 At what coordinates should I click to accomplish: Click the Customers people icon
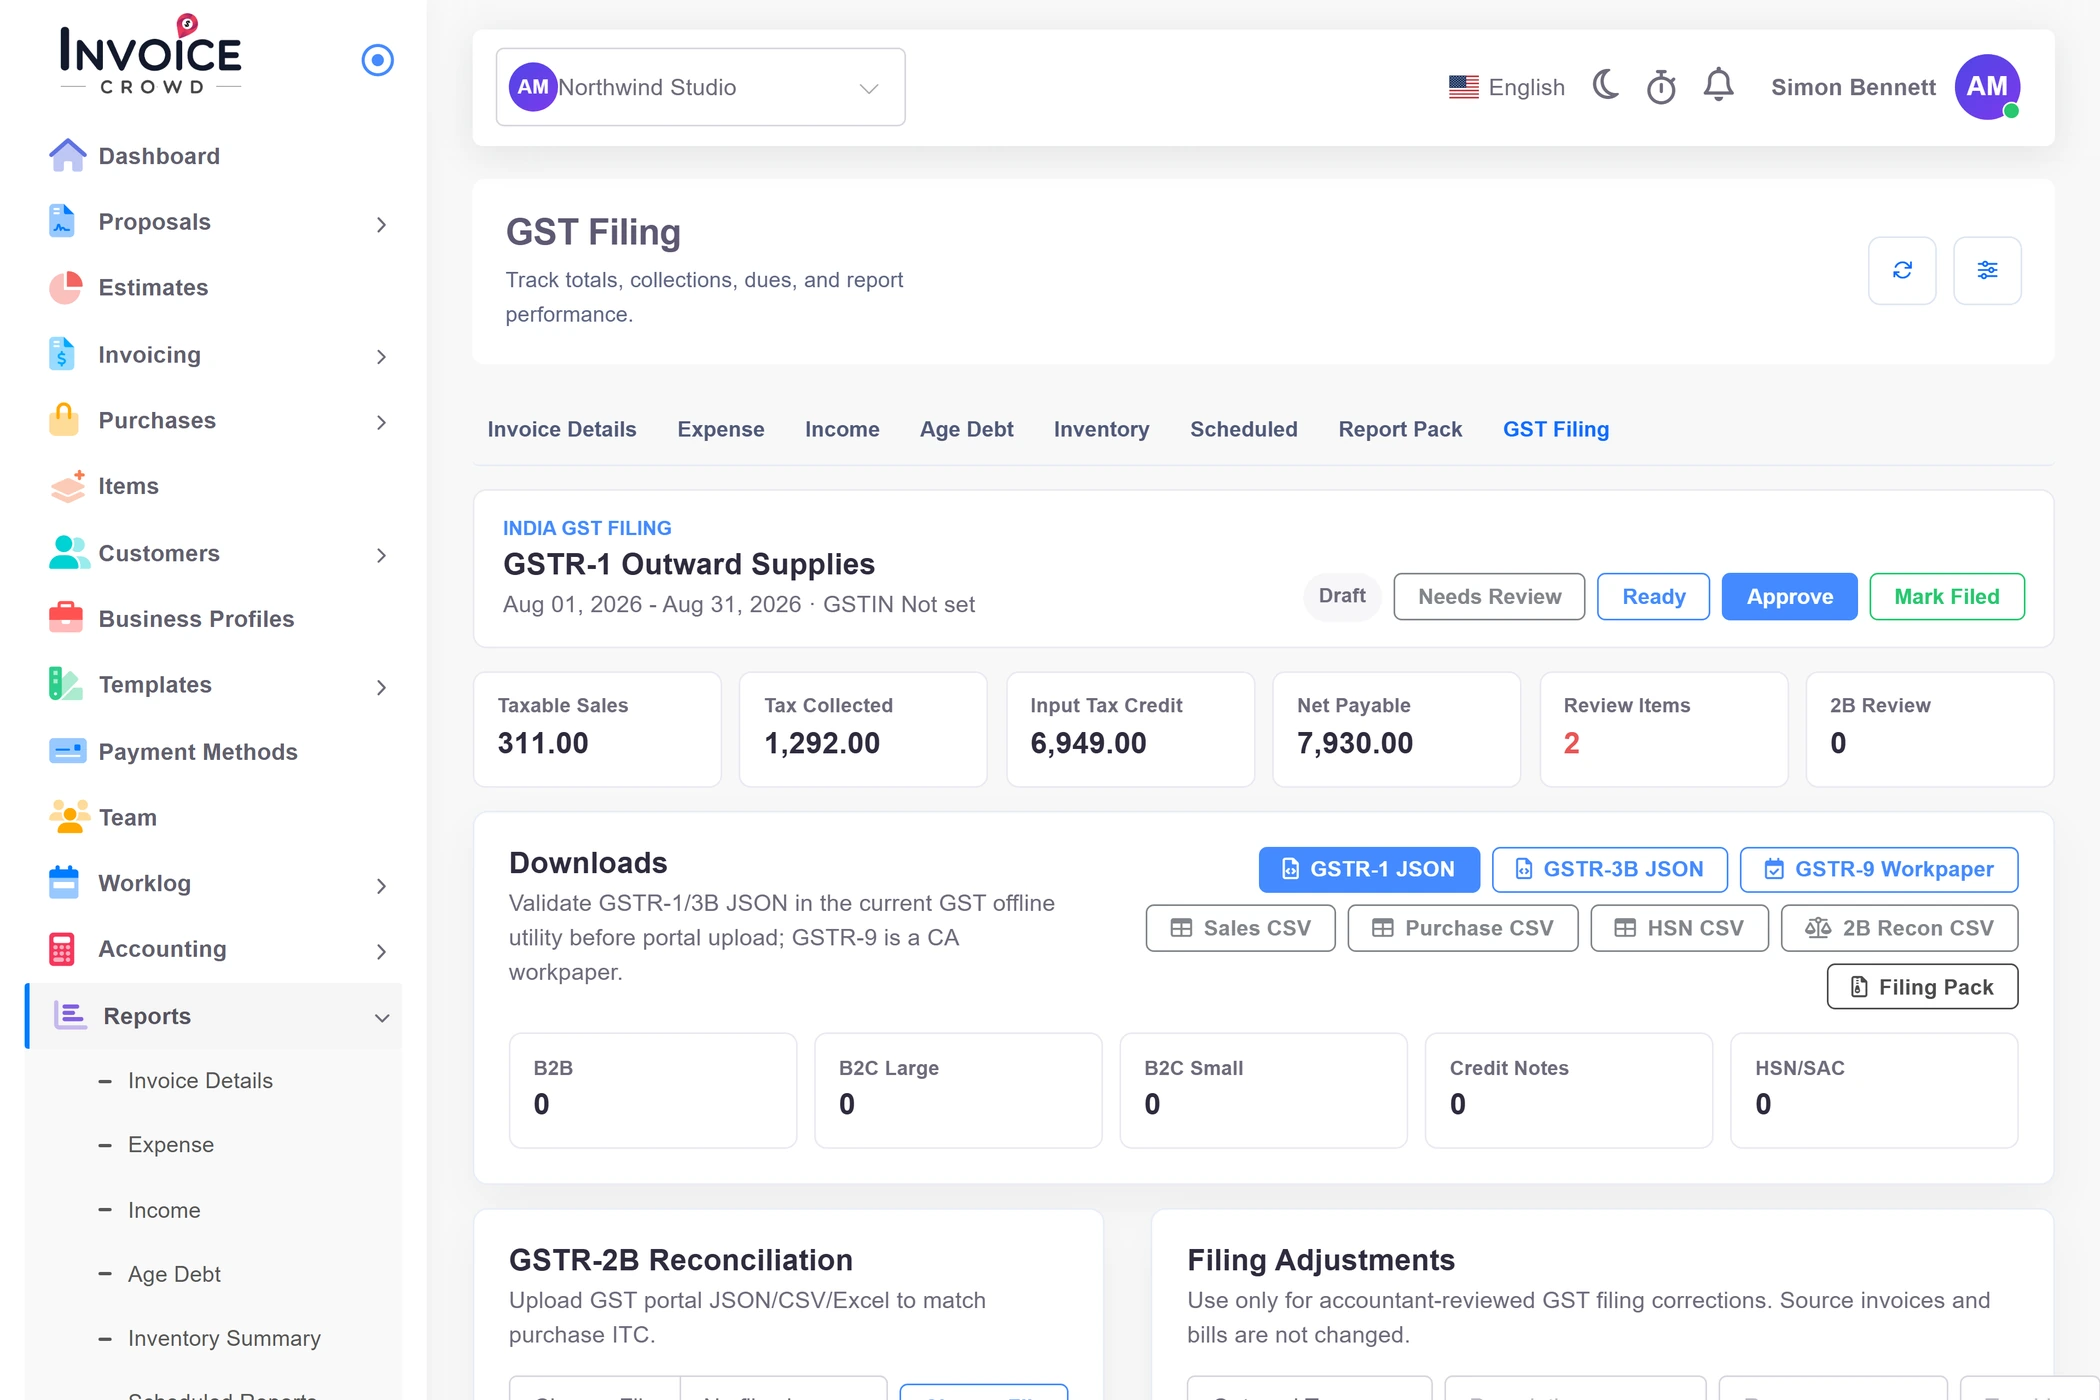(x=68, y=553)
